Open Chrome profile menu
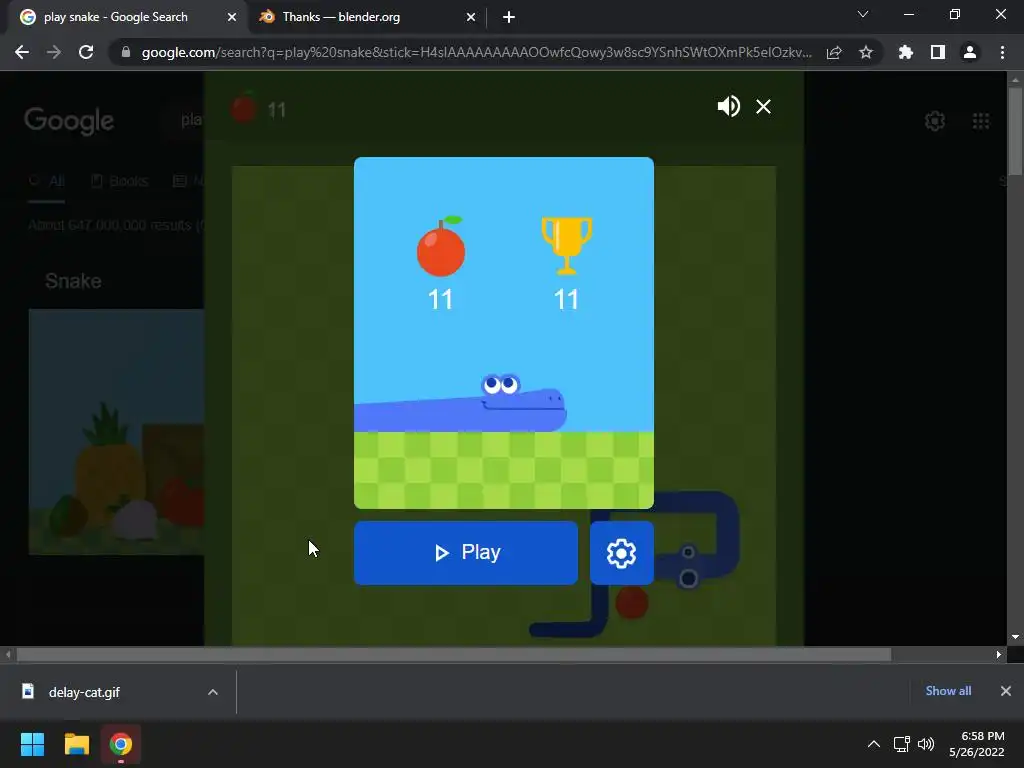The image size is (1024, 768). 969,52
